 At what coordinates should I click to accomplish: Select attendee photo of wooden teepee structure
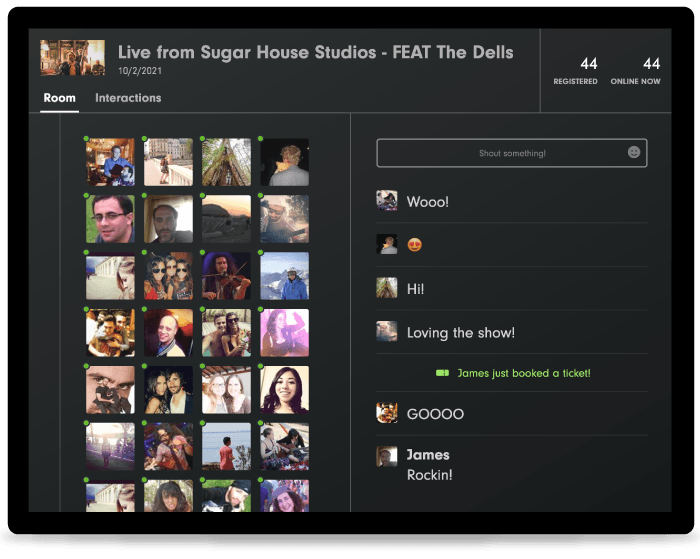[x=226, y=162]
